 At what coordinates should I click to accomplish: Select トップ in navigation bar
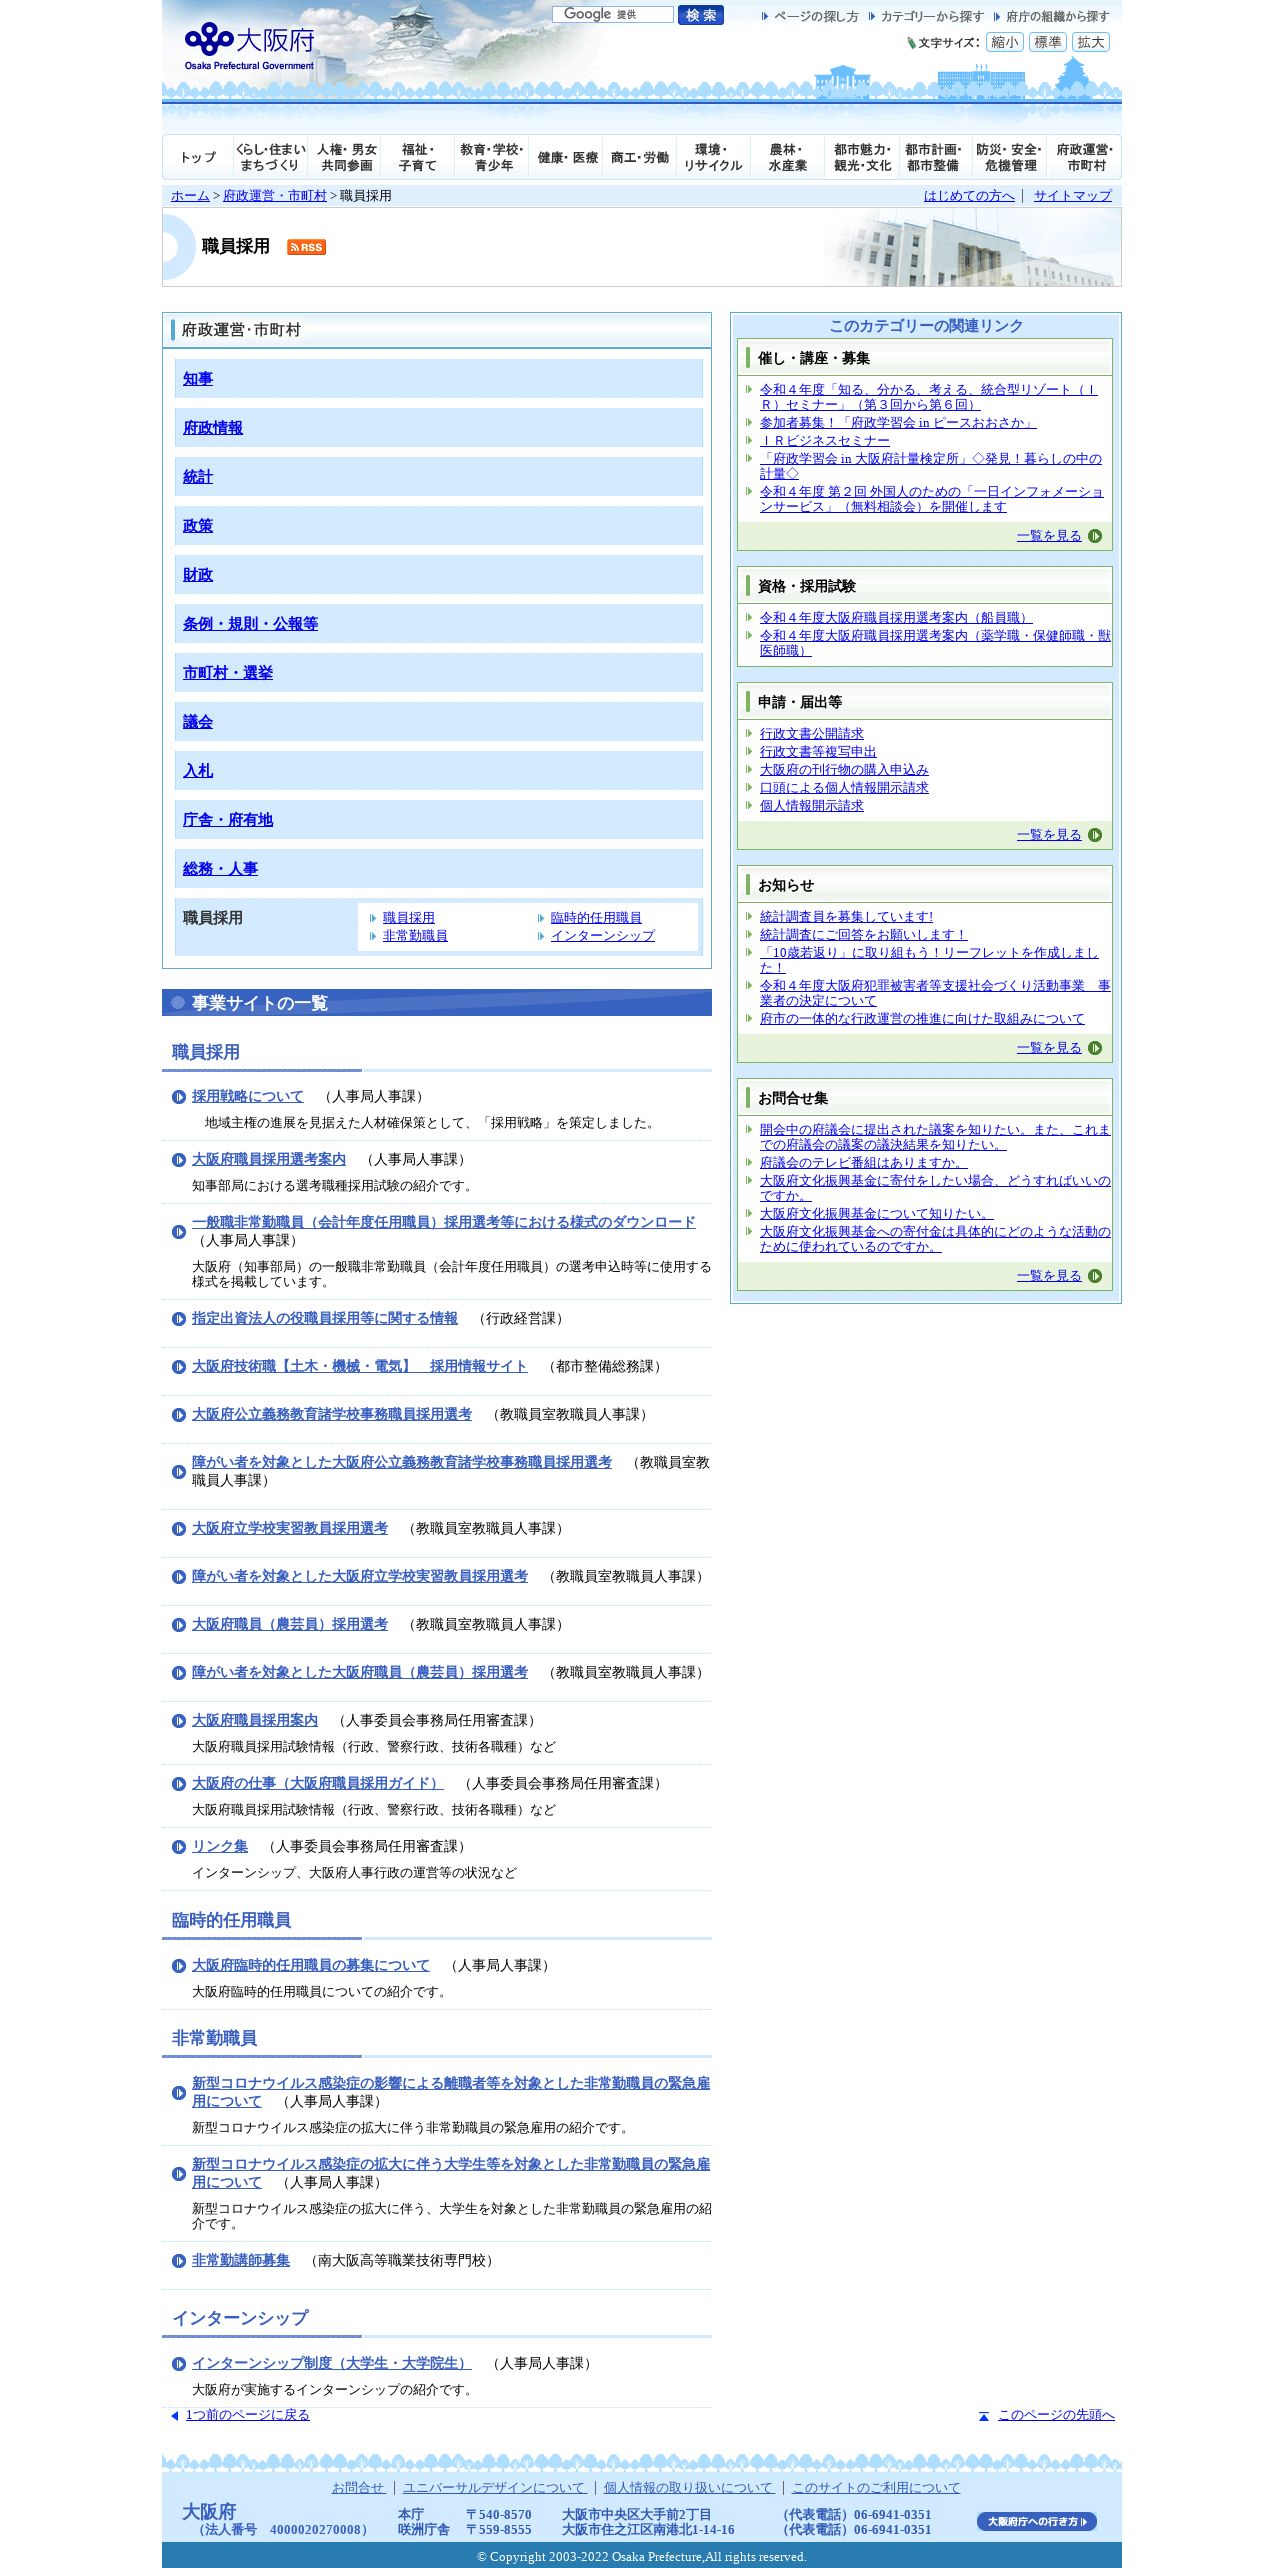point(198,157)
